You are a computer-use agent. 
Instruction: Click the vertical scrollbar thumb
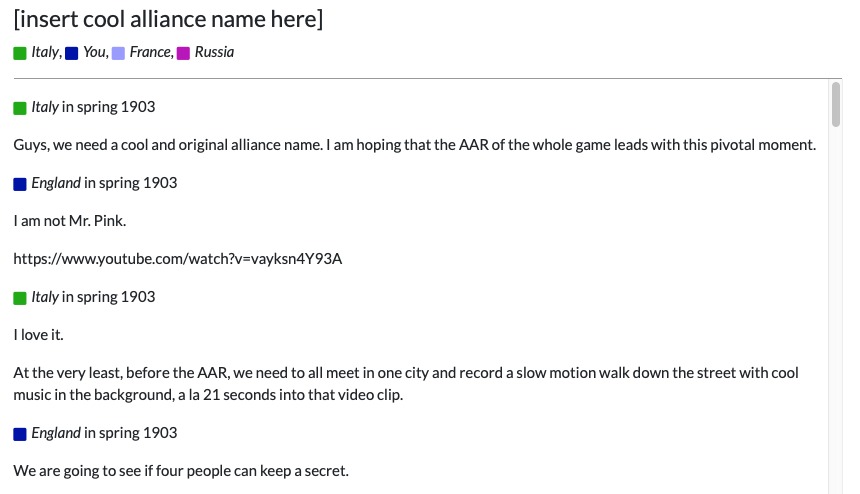coord(836,104)
